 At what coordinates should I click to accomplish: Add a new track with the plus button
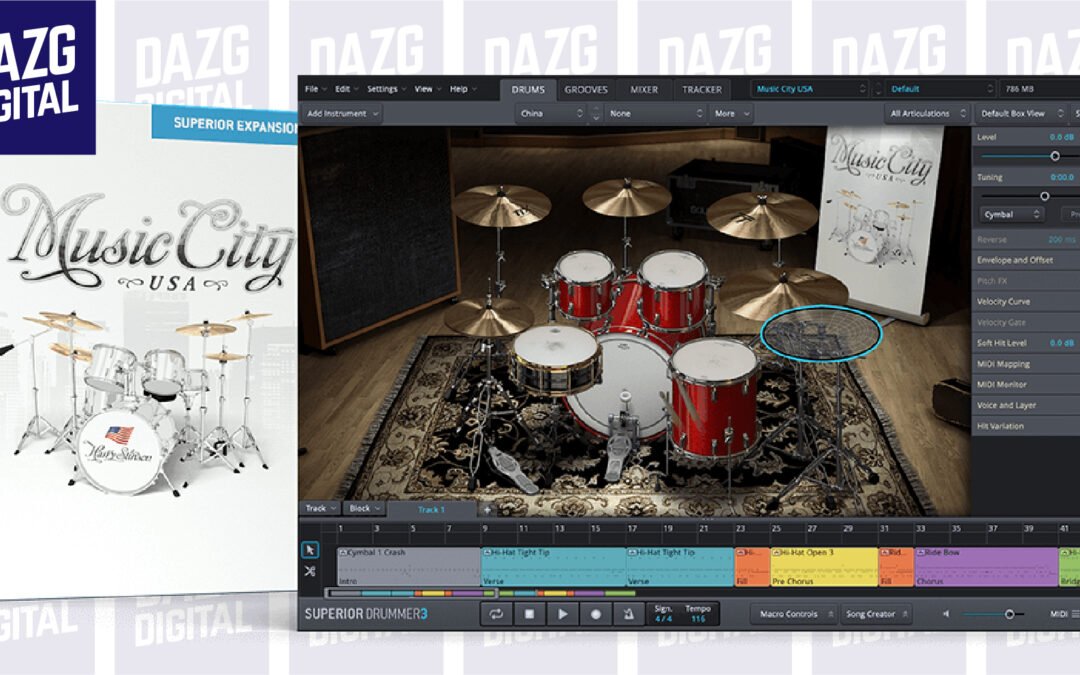coord(487,510)
